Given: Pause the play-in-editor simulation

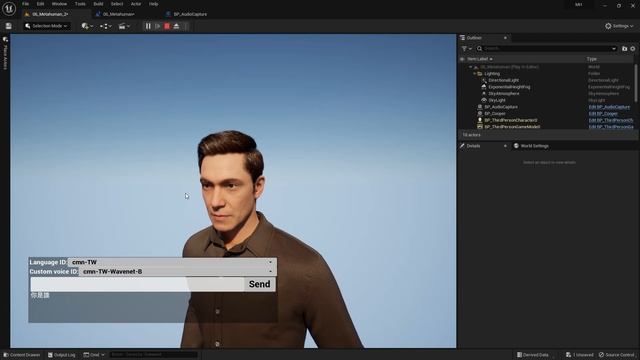Looking at the screenshot, I should 148,26.
